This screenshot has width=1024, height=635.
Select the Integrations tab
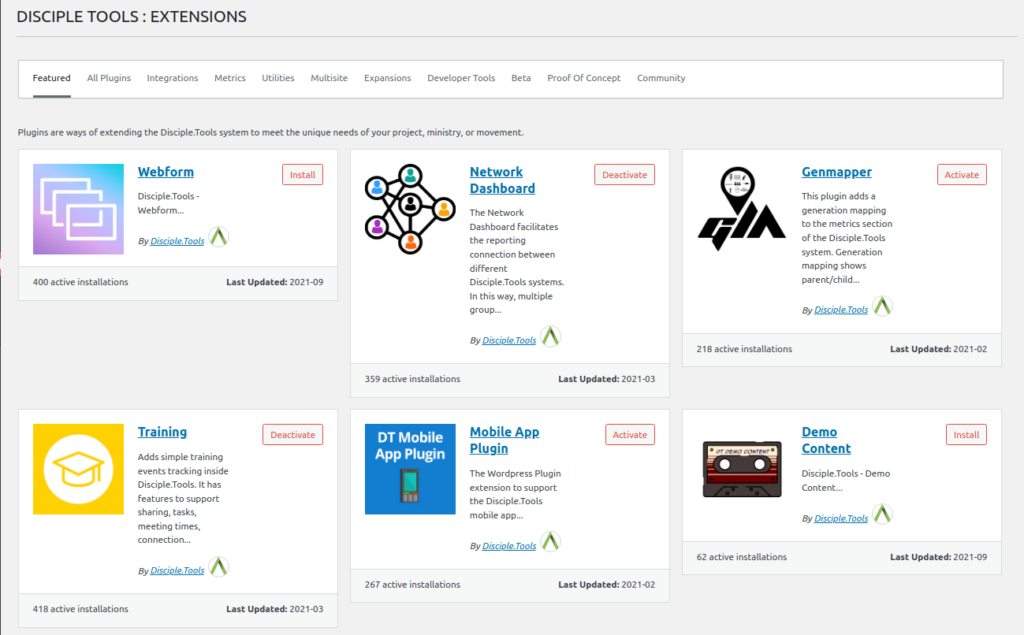[x=172, y=78]
